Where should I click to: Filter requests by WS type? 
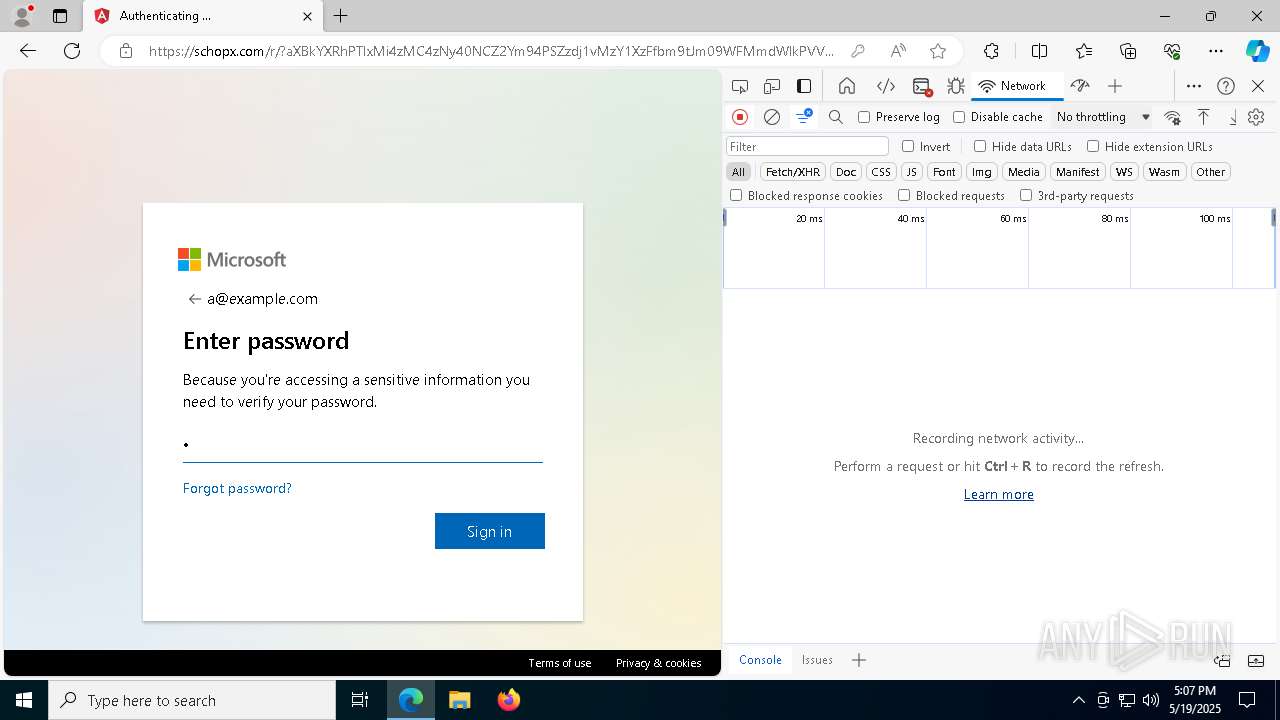coord(1124,172)
